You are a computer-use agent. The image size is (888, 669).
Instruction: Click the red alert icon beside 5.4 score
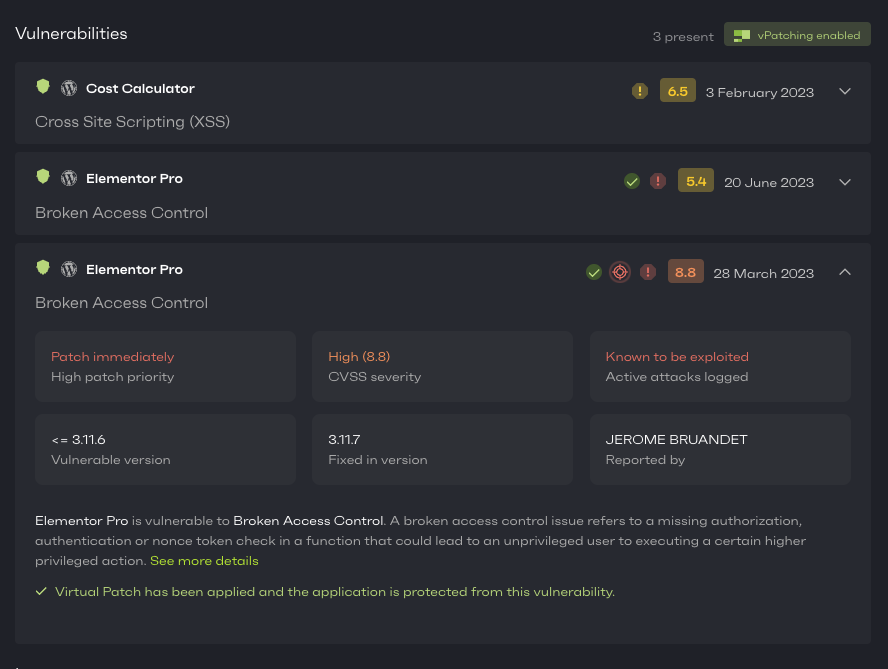(x=658, y=181)
